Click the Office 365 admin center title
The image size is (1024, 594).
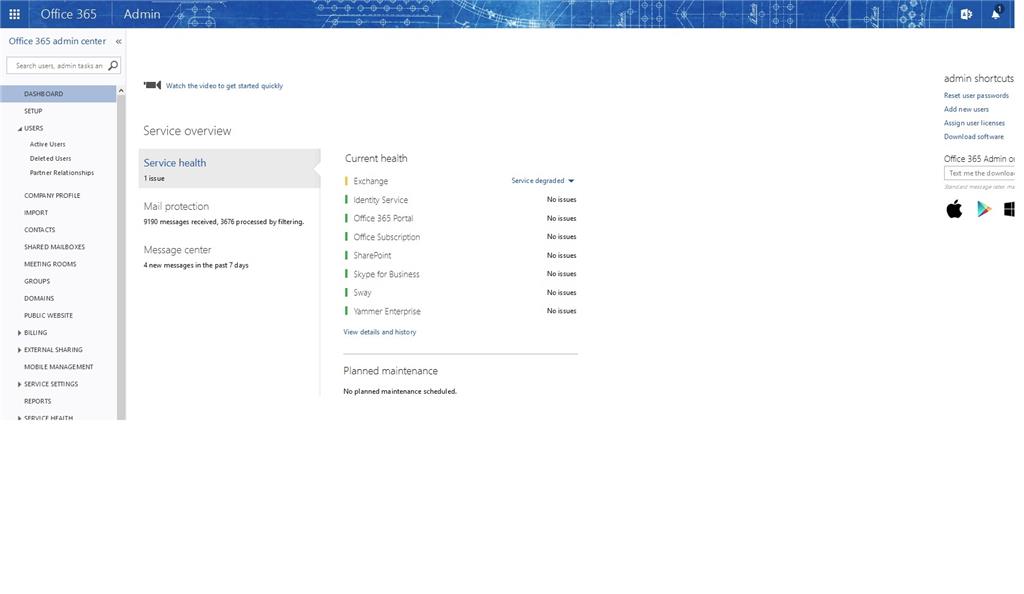[57, 41]
